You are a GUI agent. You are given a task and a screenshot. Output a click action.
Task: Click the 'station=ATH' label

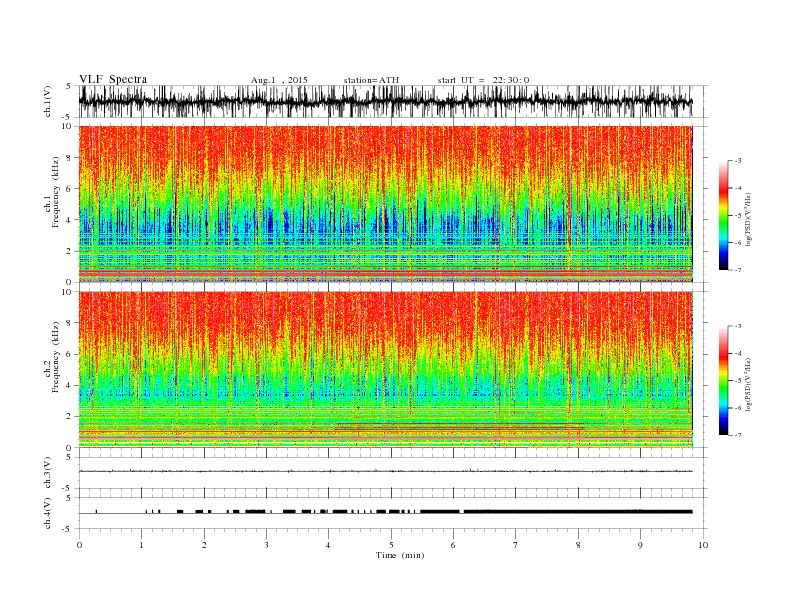[x=371, y=80]
